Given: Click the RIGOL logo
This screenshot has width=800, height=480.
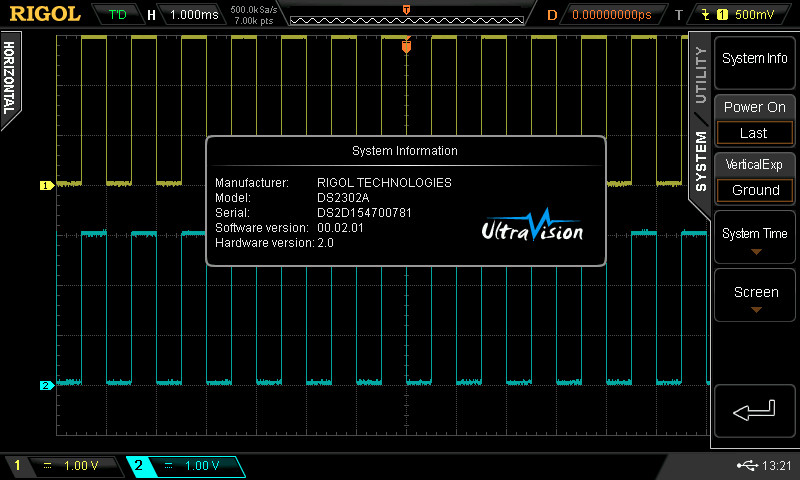Looking at the screenshot, I should coord(45,14).
